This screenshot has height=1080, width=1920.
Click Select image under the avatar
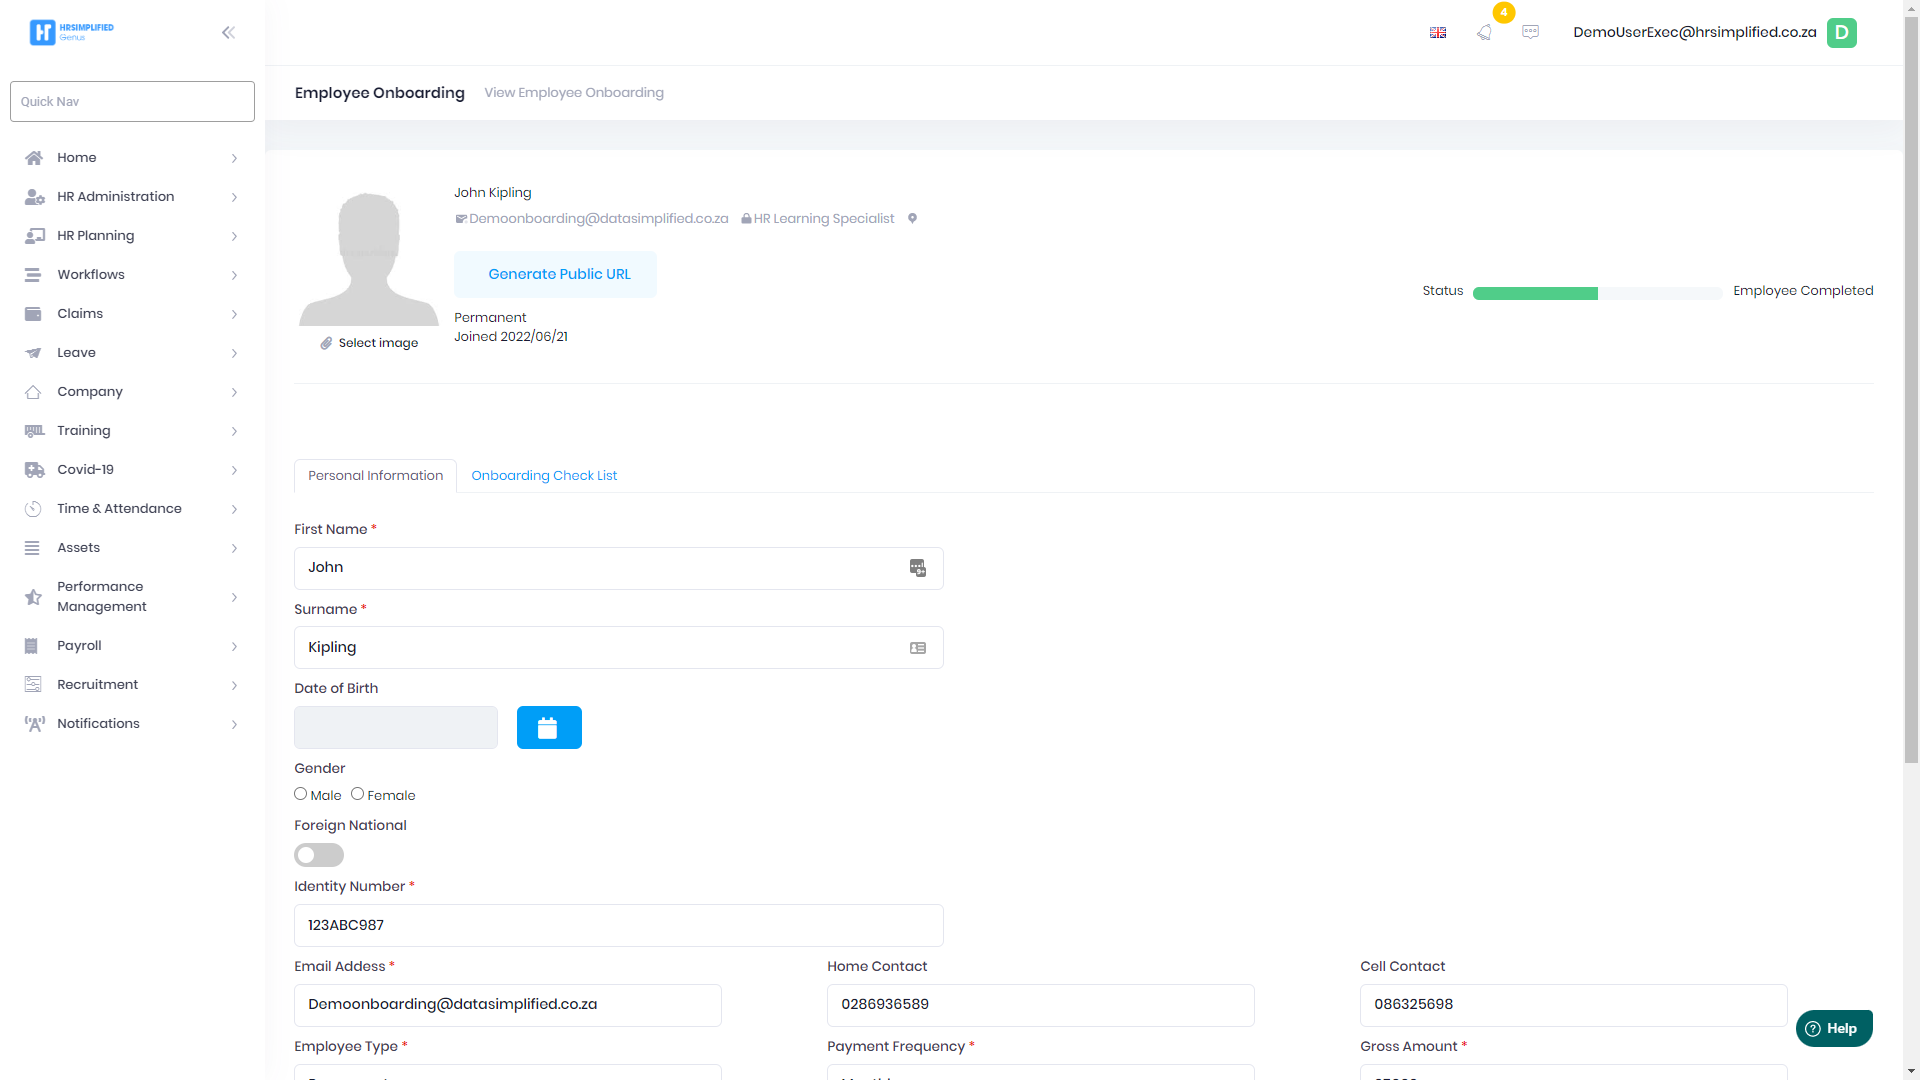(377, 343)
